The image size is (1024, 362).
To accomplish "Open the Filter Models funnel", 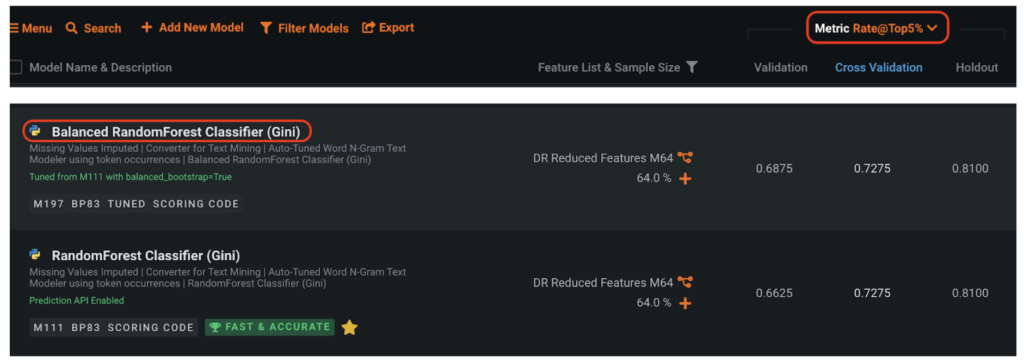I will [265, 28].
